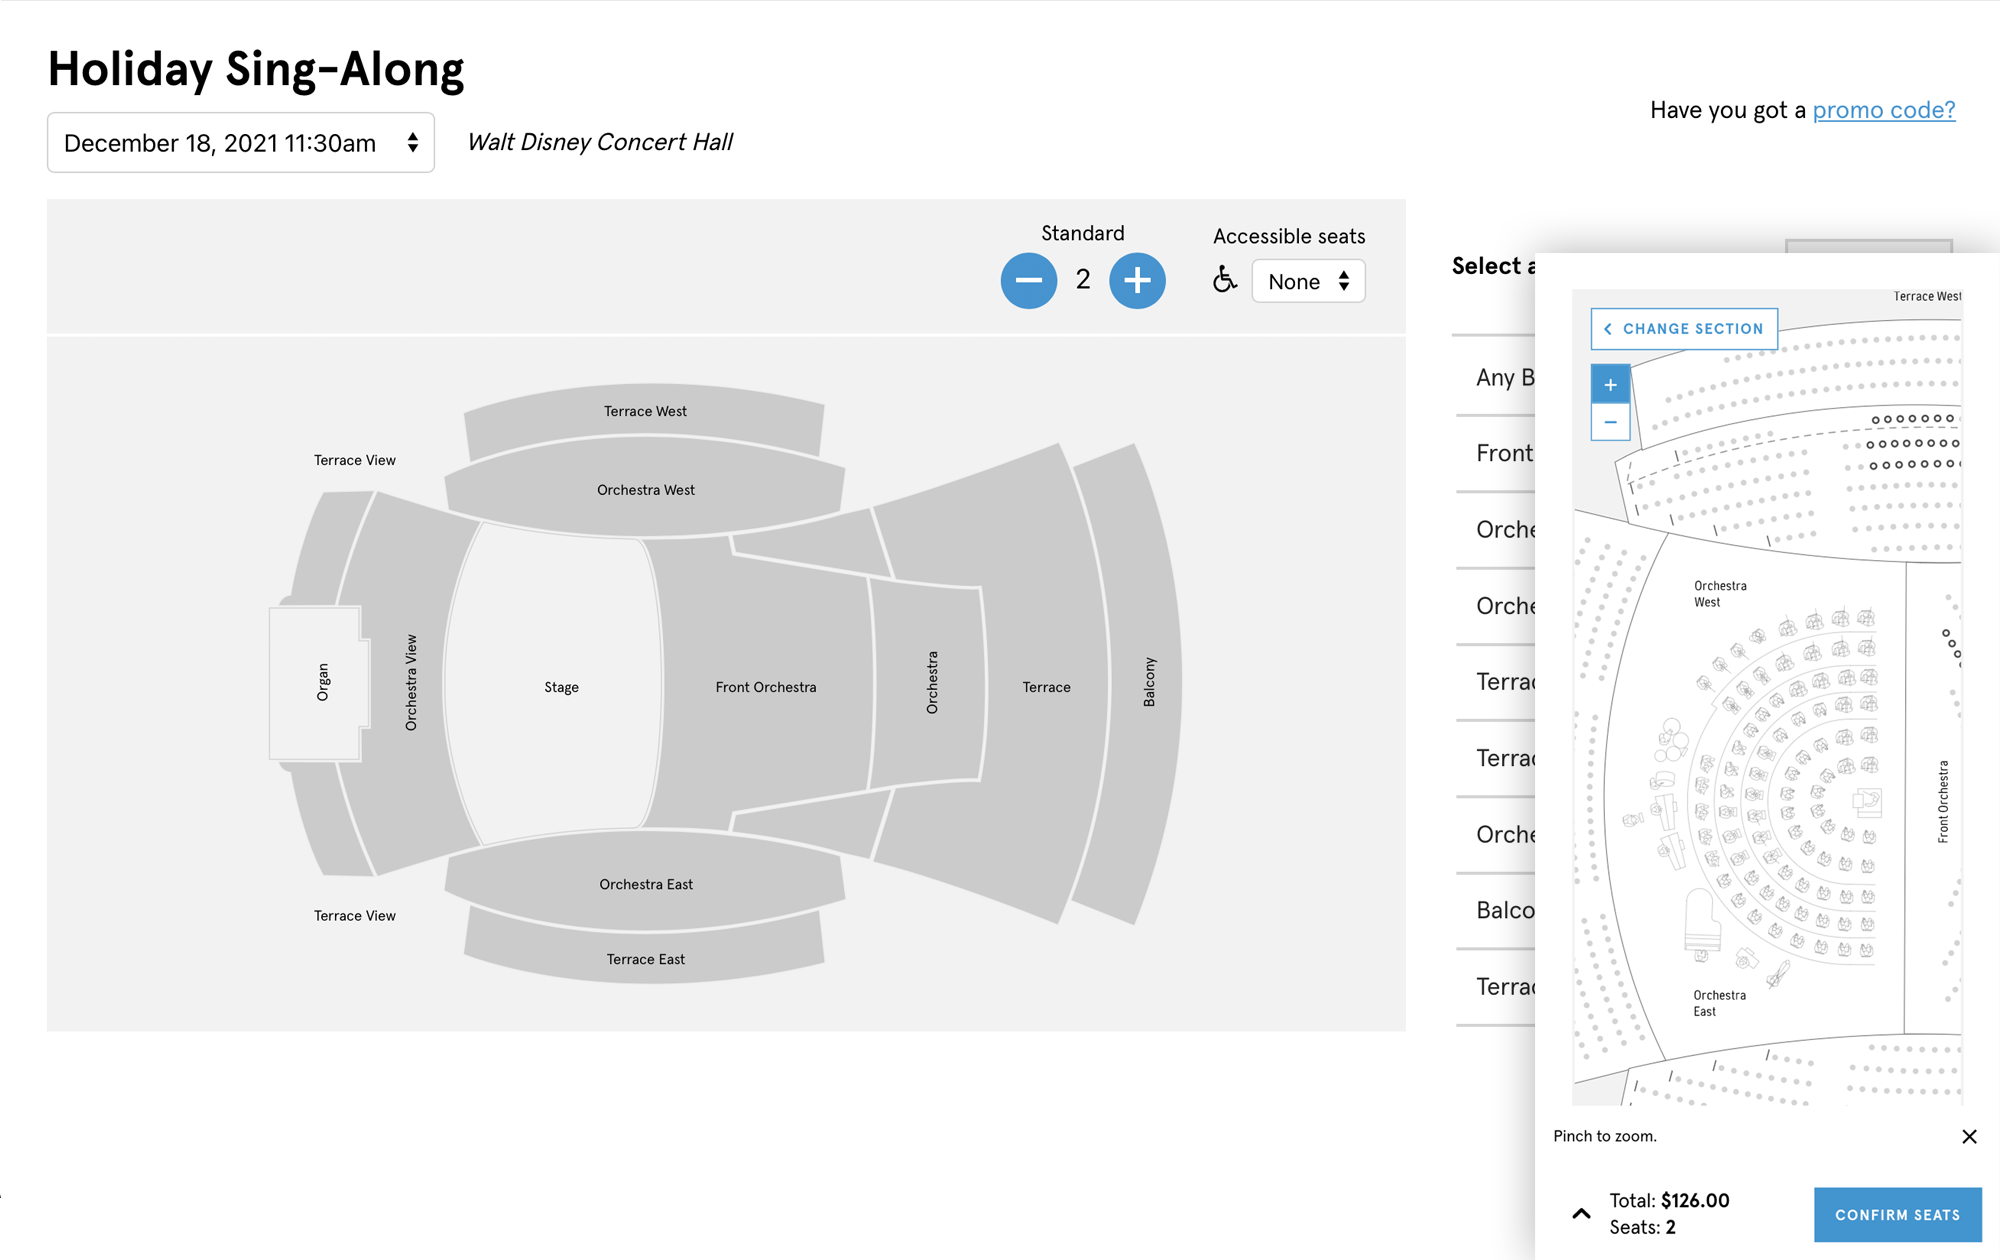The width and height of the screenshot is (2000, 1260).
Task: Zoom in on the seat map
Action: point(1610,385)
